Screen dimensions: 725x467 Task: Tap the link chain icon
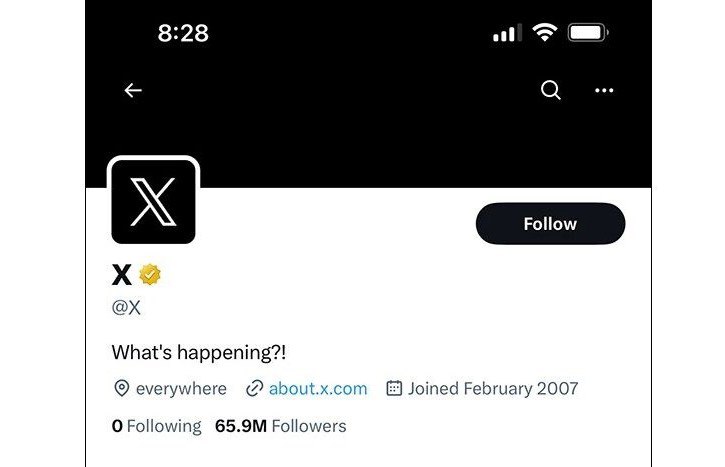[254, 388]
